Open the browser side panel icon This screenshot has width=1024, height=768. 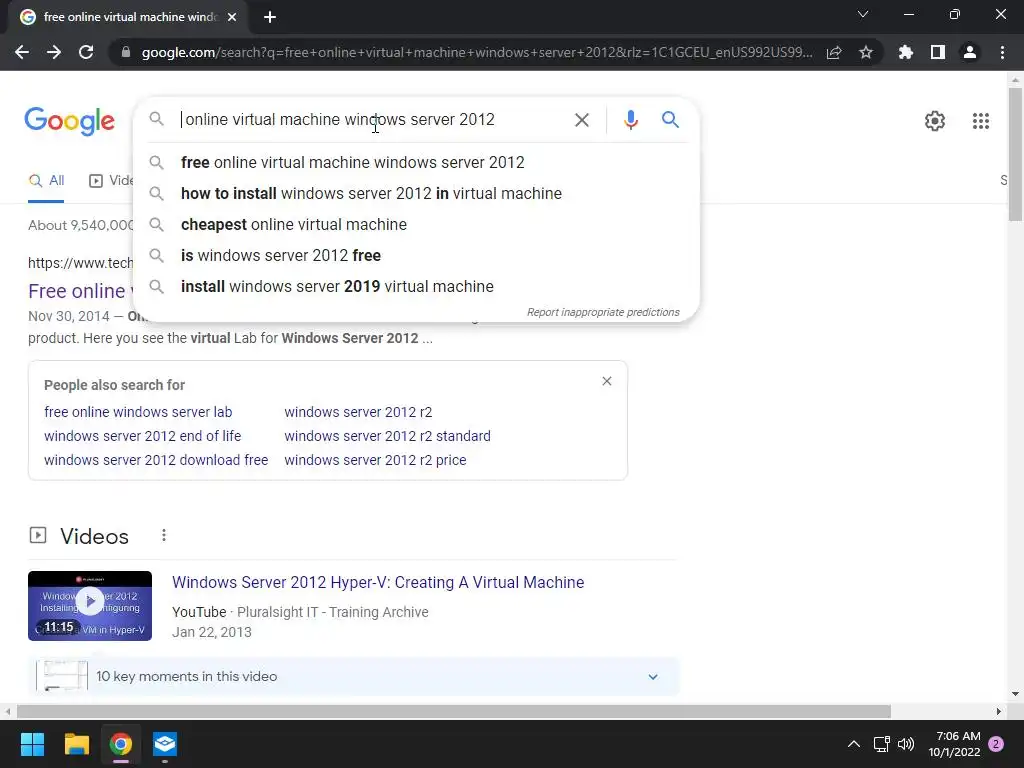[x=938, y=52]
